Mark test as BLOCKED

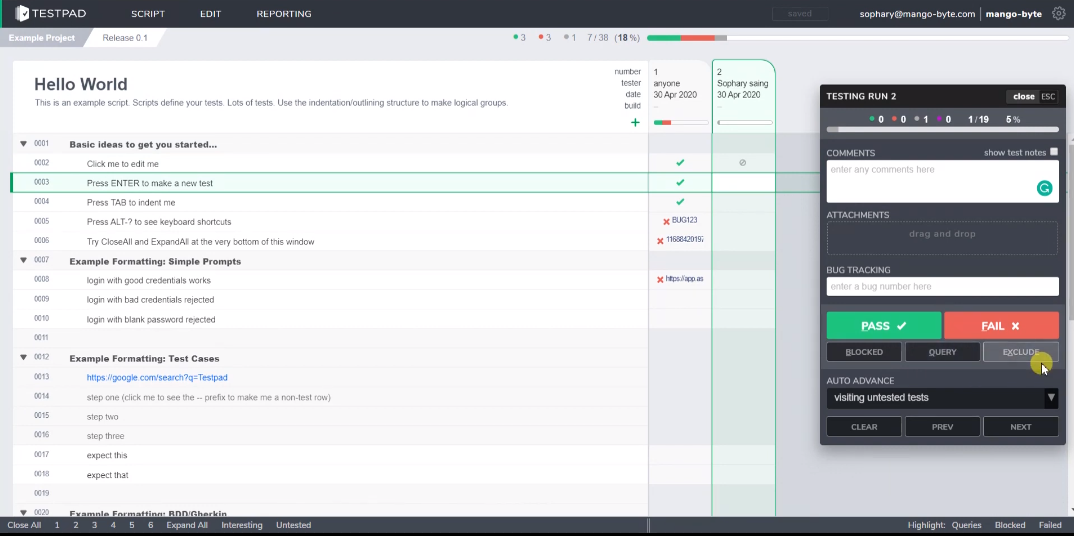coord(864,352)
